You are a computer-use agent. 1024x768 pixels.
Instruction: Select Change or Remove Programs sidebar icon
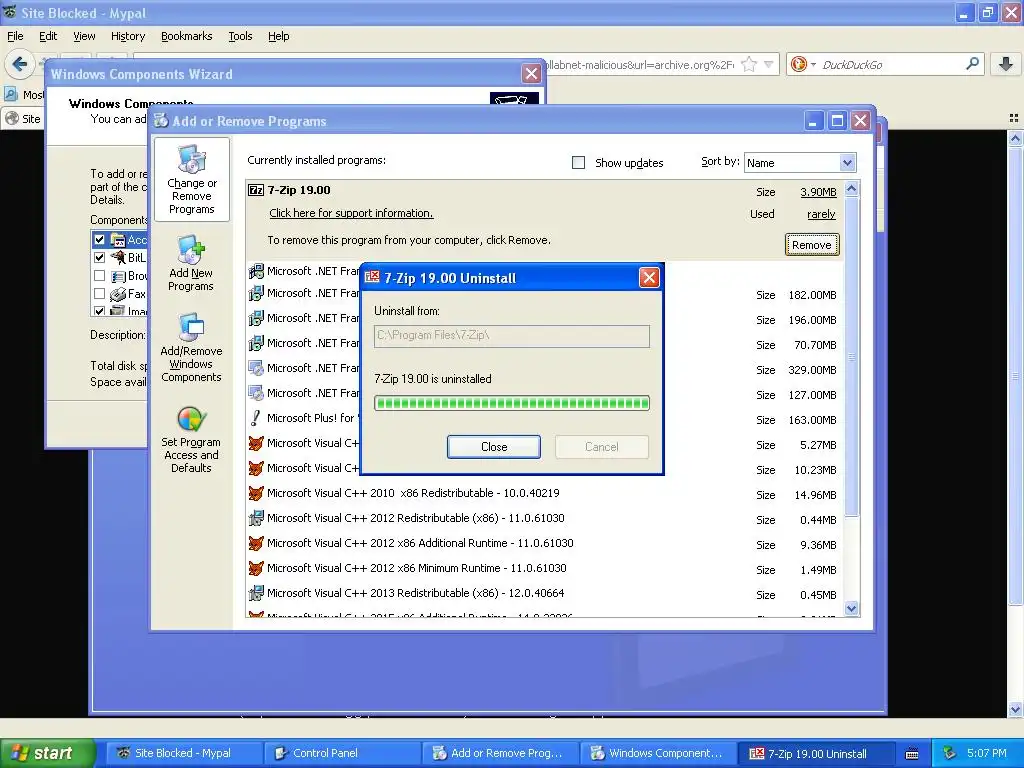pyautogui.click(x=191, y=180)
